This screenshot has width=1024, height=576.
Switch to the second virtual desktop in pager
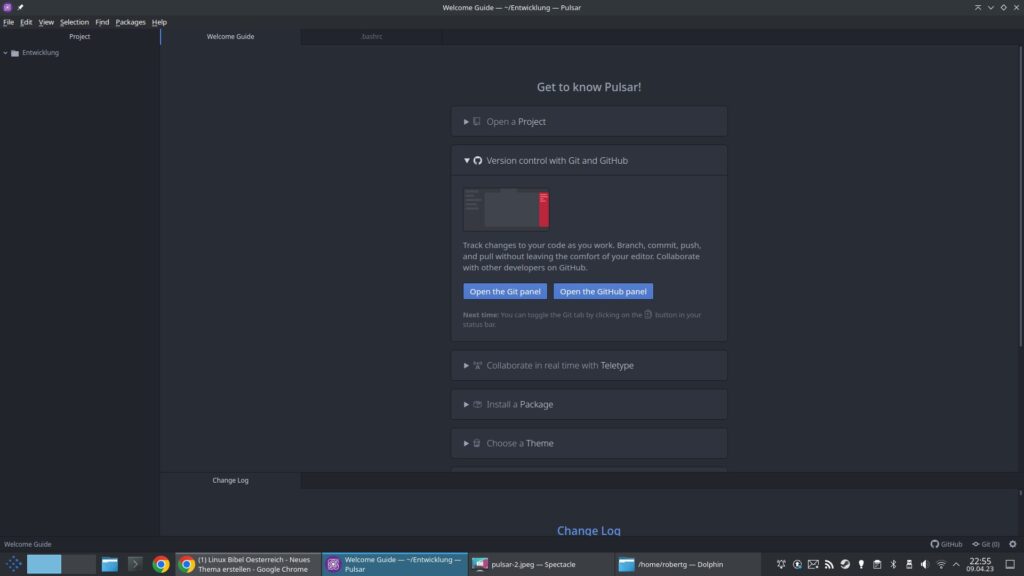click(x=79, y=564)
